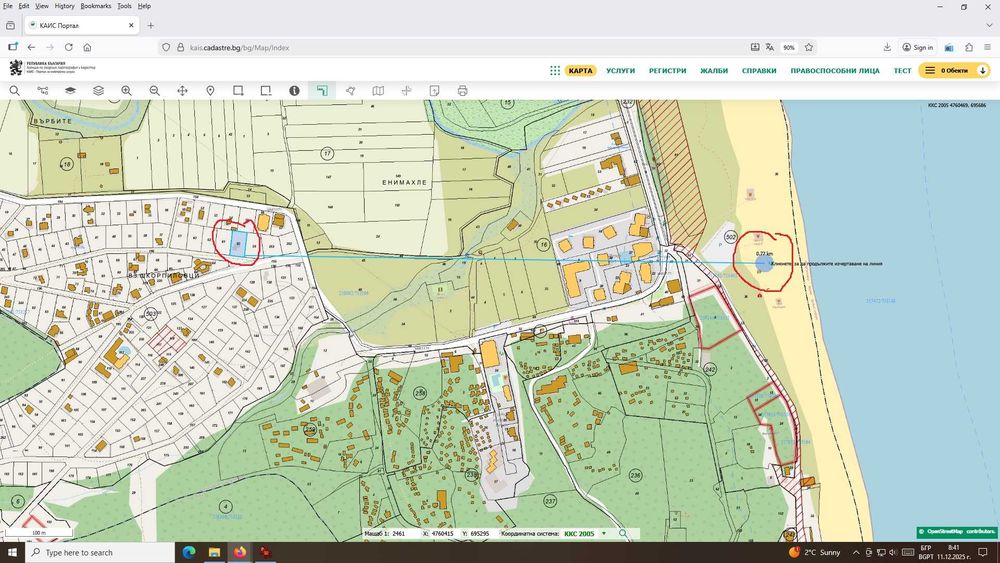Screen dimensions: 1000x563
Task: Click the object information (i) tool
Action: click(x=294, y=91)
